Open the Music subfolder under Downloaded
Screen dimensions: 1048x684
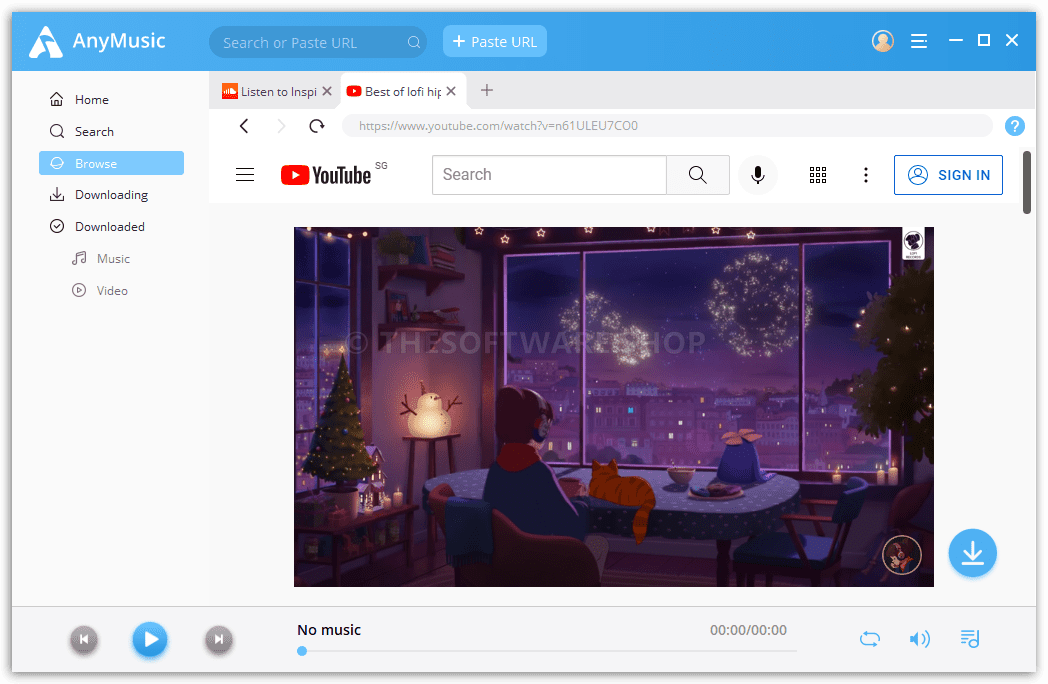click(102, 259)
